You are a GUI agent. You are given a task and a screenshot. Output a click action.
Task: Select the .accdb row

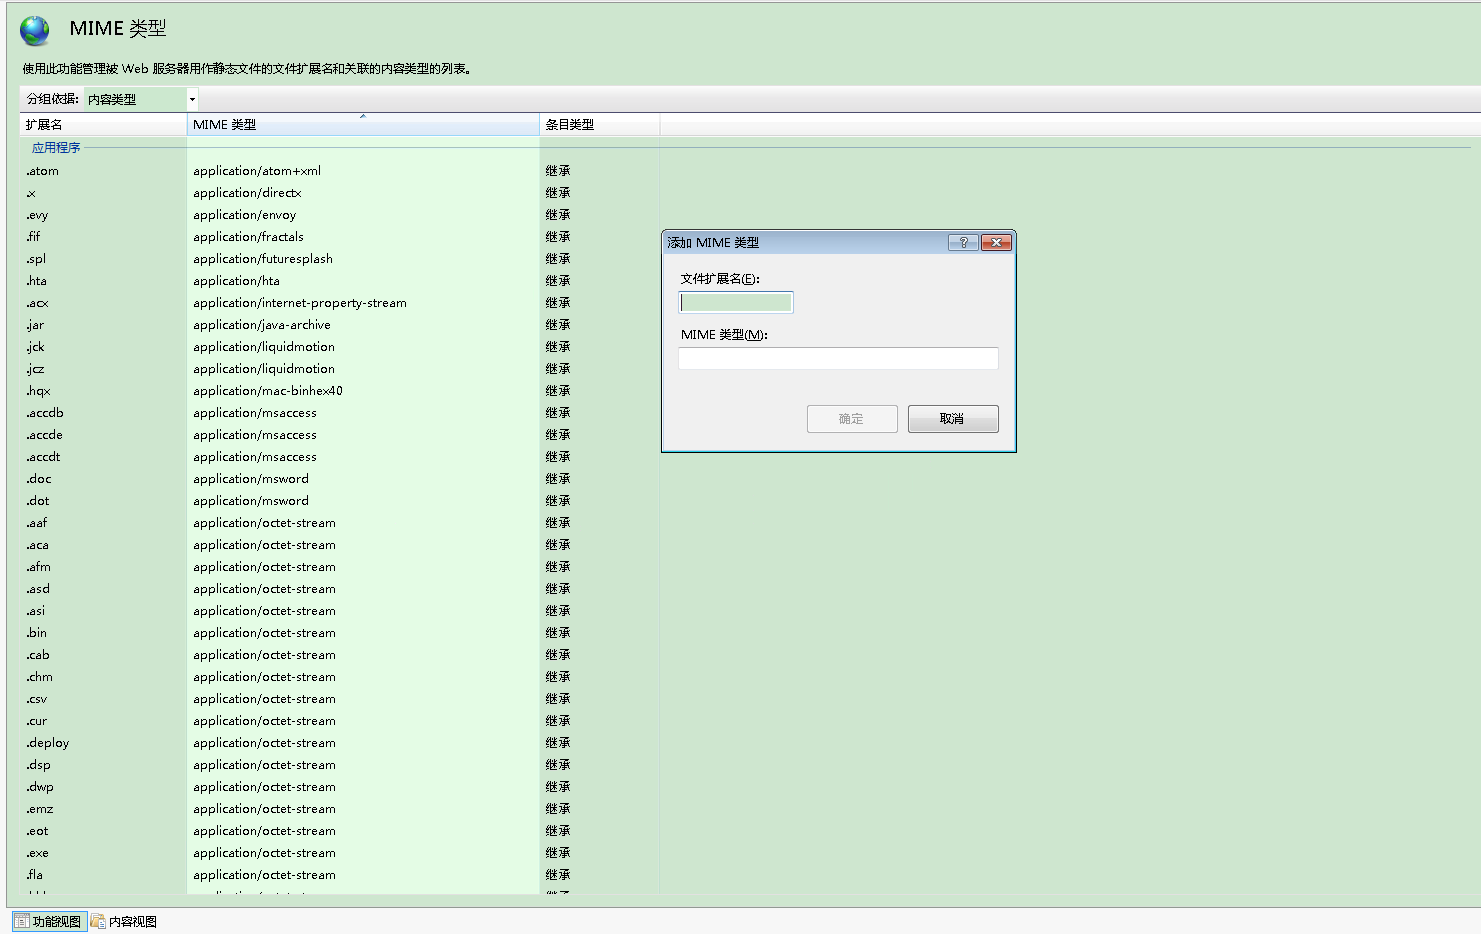[340, 413]
